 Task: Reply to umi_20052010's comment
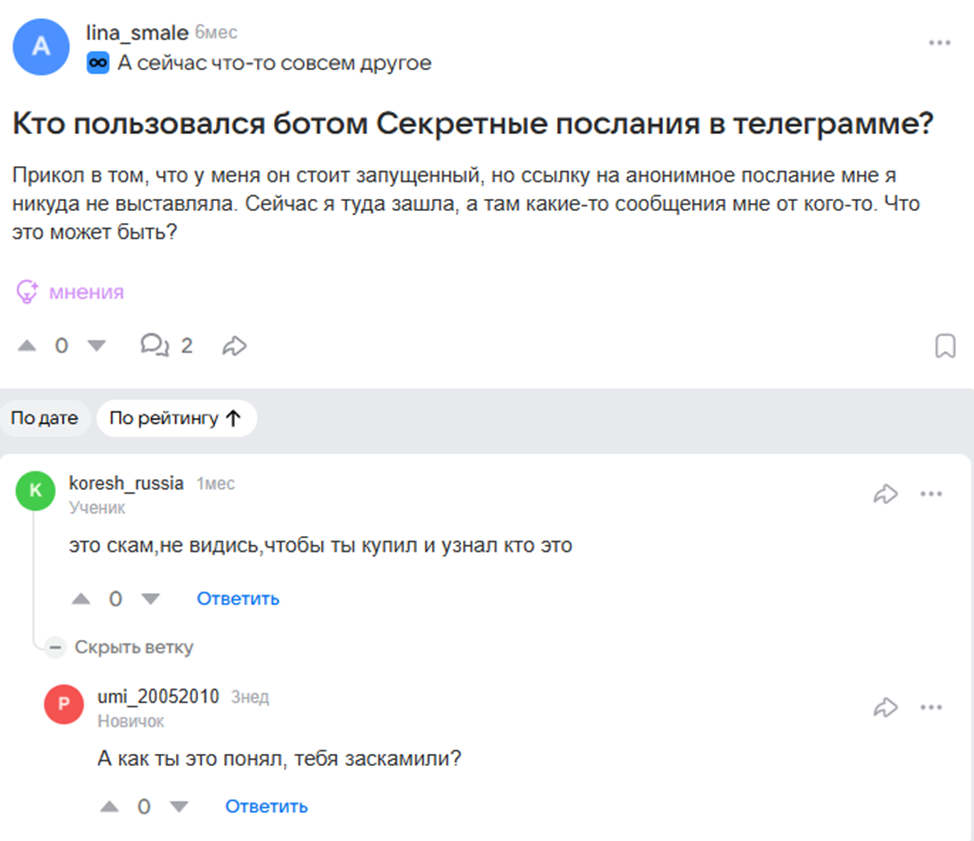266,806
